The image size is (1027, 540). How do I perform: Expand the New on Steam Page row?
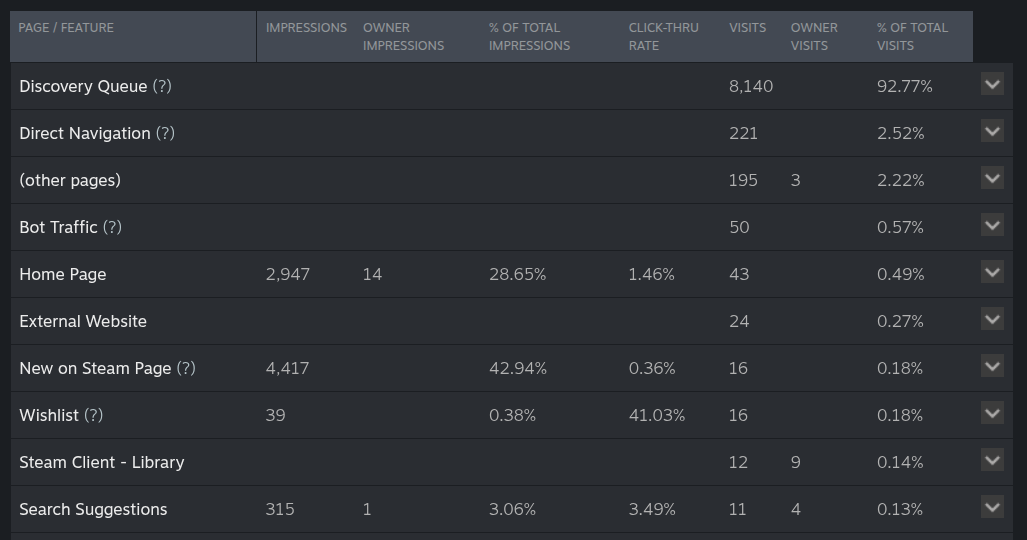pyautogui.click(x=991, y=366)
